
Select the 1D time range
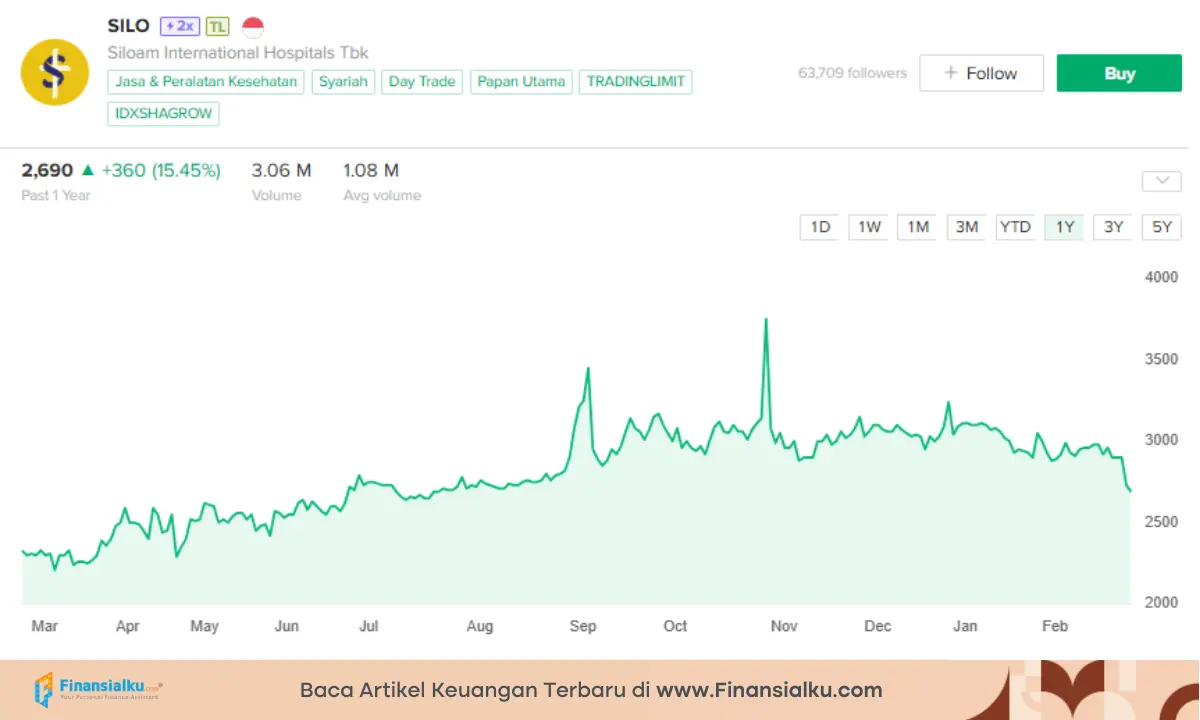(x=820, y=227)
